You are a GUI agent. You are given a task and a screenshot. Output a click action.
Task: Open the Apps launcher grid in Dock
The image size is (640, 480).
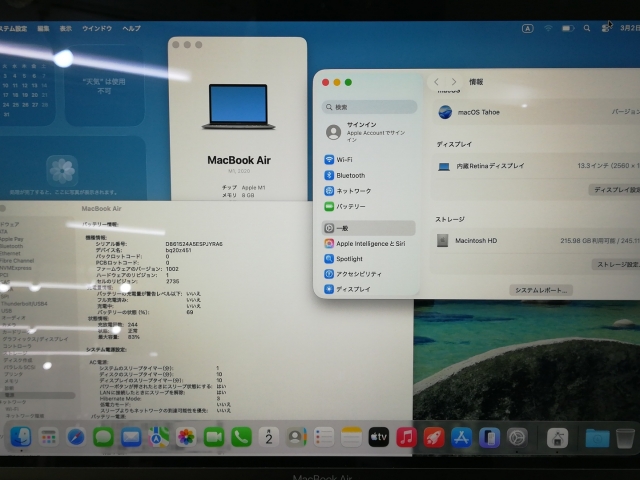49,438
